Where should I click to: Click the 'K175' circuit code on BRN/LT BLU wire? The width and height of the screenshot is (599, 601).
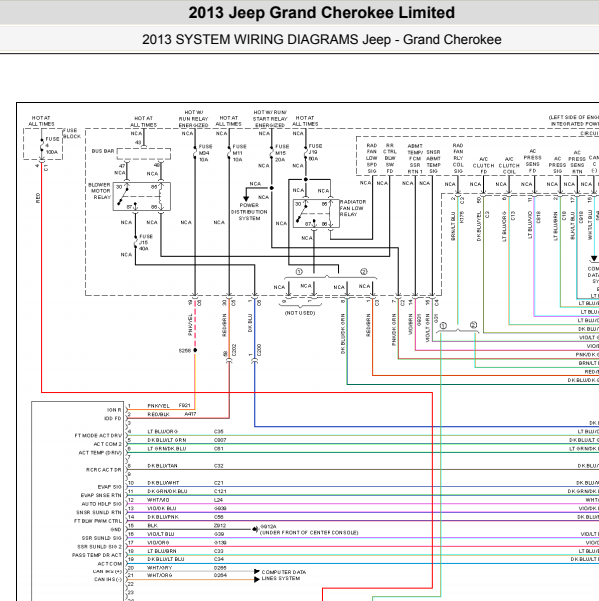click(462, 217)
